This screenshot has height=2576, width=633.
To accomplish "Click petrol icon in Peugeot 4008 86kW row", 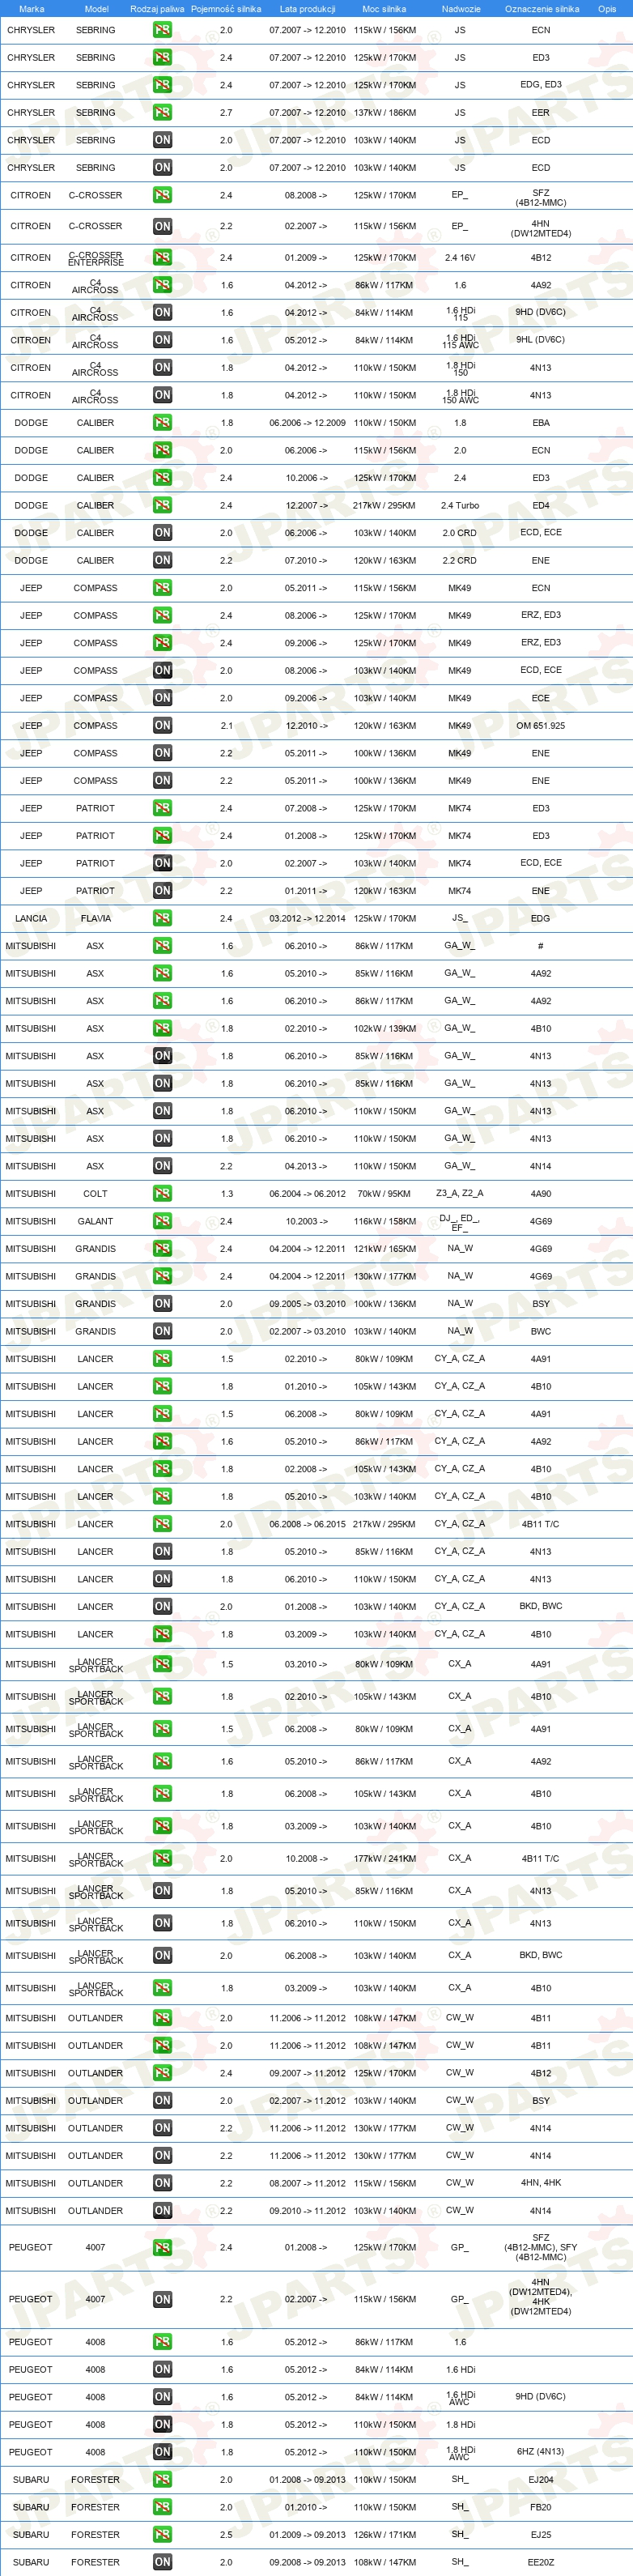I will point(162,2342).
